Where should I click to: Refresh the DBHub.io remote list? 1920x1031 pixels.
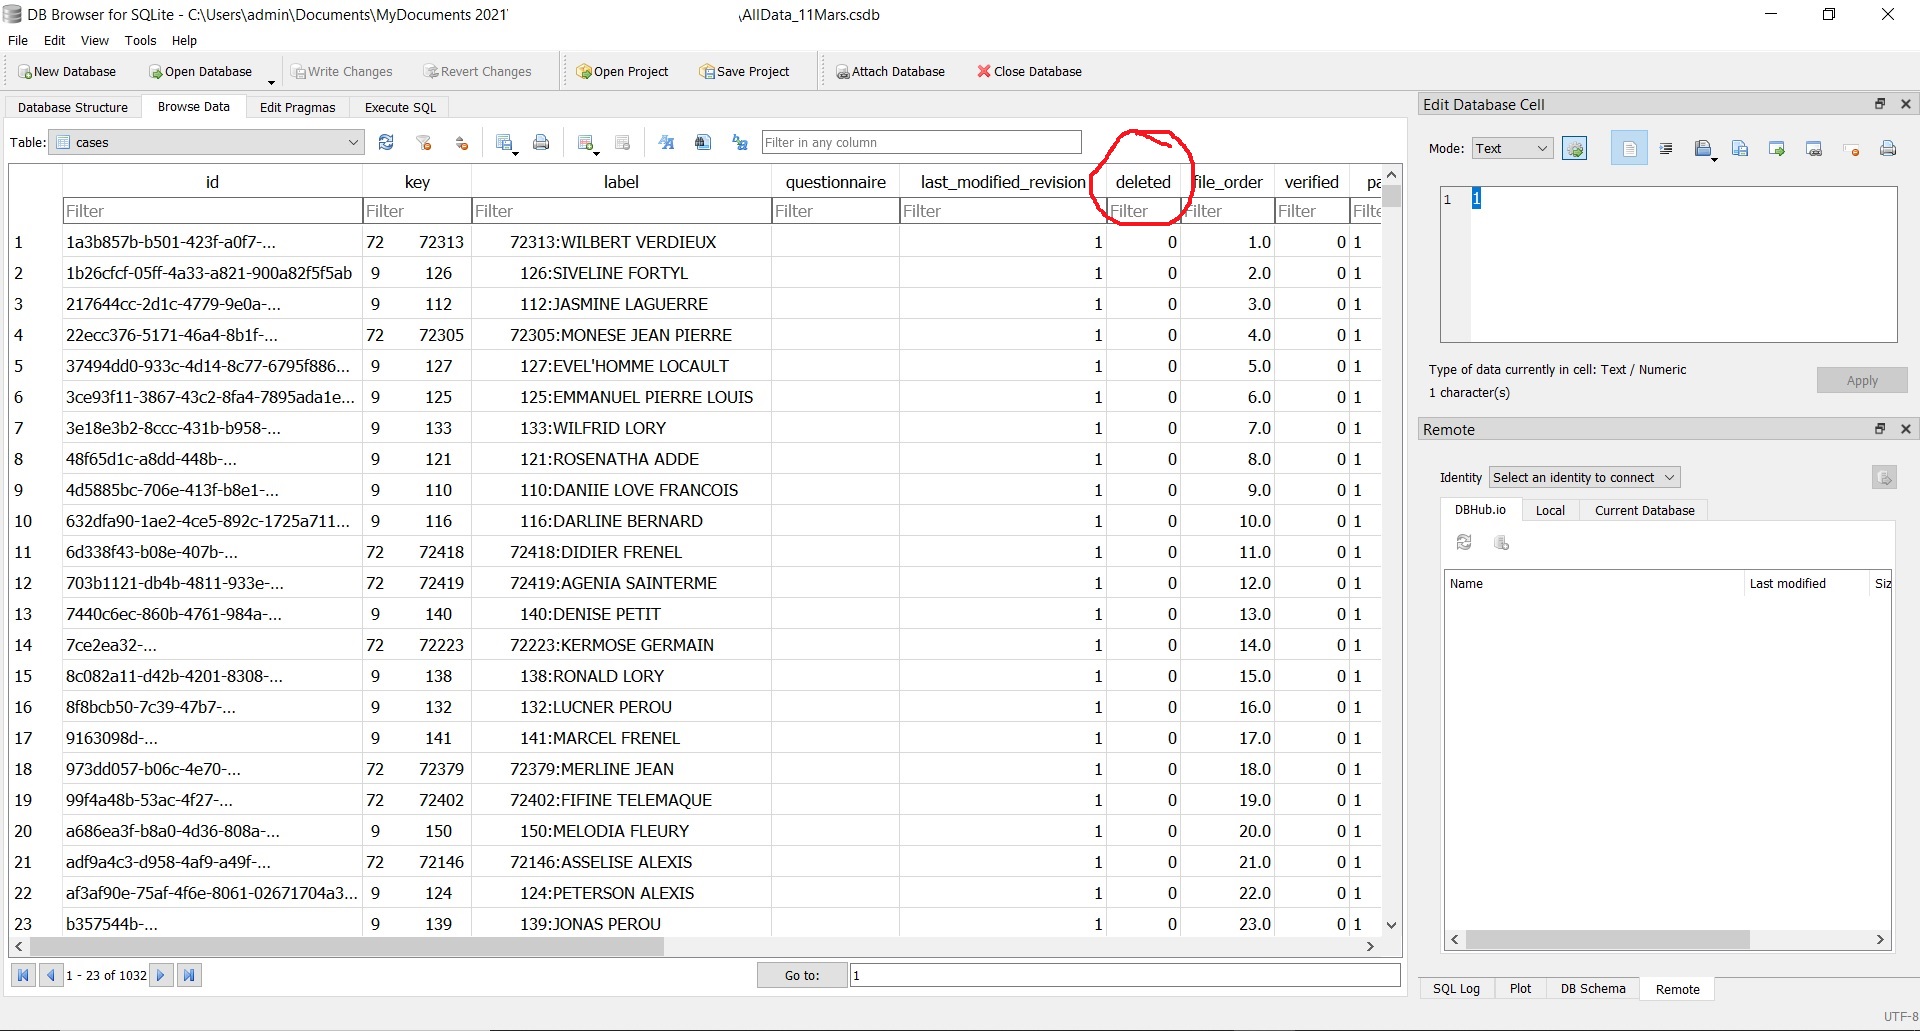1464,542
